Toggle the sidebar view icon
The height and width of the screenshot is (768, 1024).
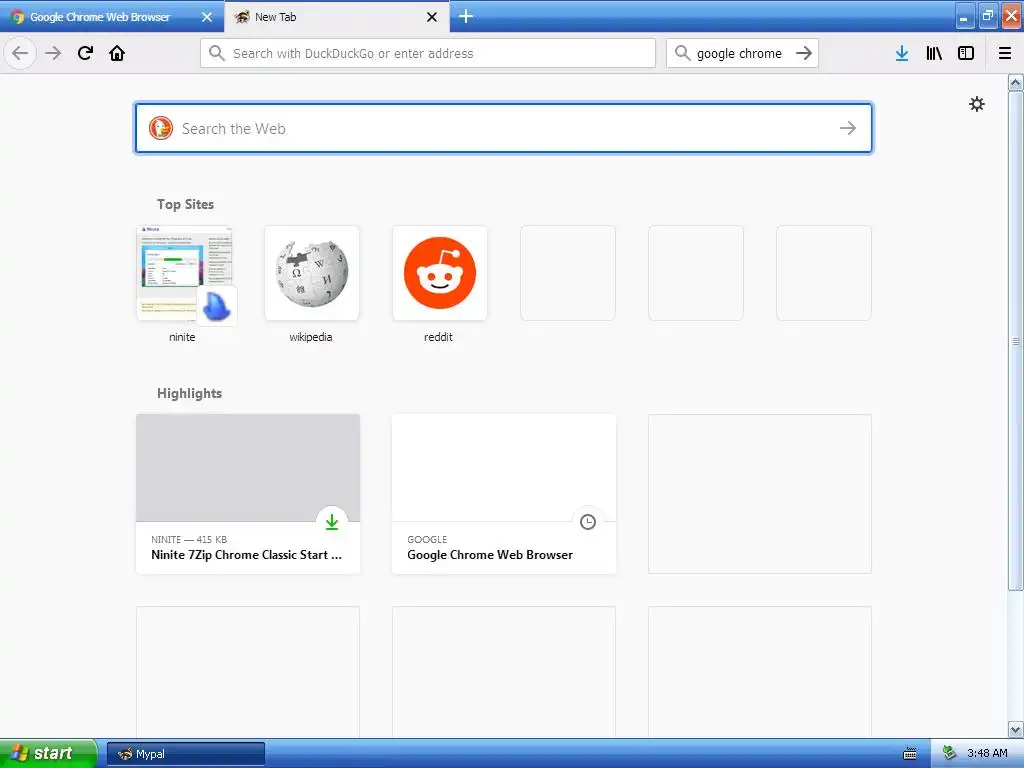click(x=966, y=53)
